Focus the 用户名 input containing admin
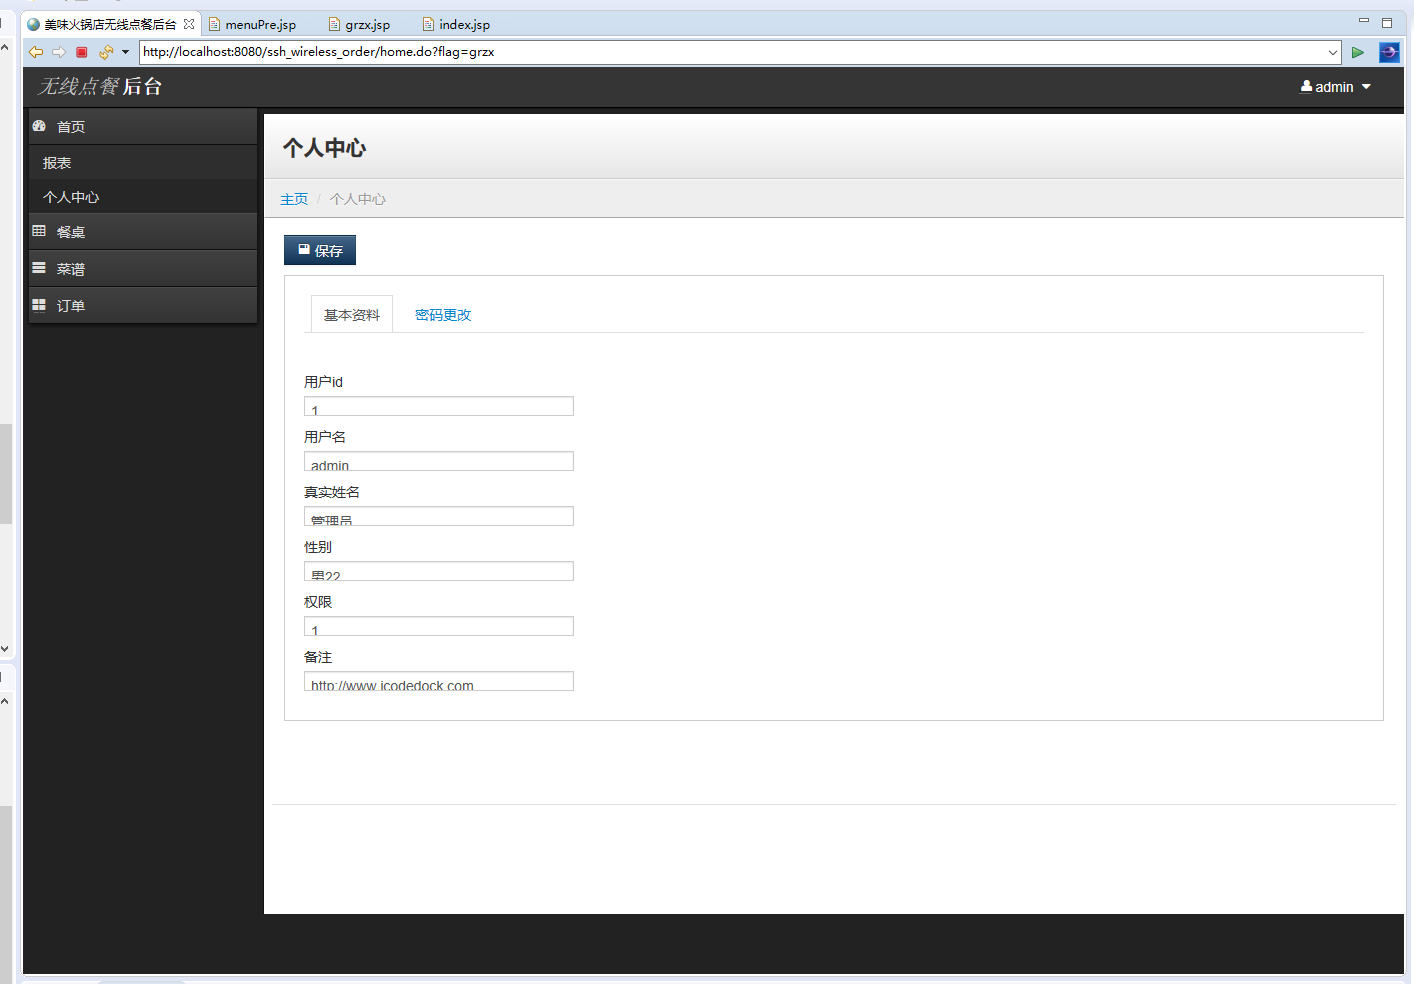 click(439, 461)
